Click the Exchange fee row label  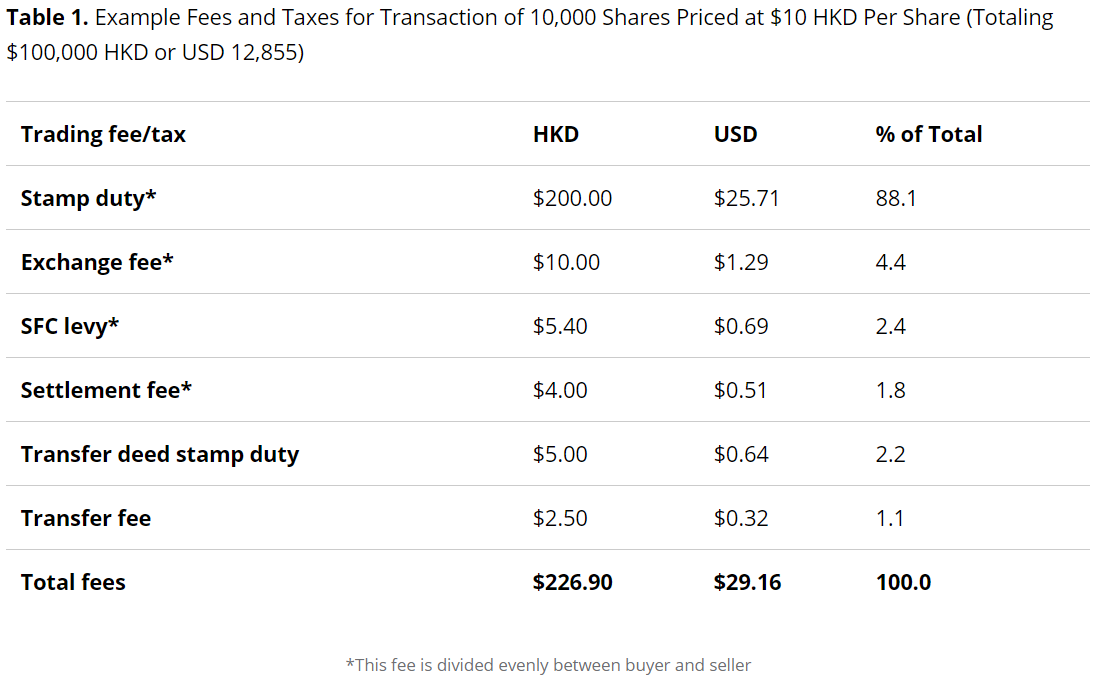click(x=97, y=262)
